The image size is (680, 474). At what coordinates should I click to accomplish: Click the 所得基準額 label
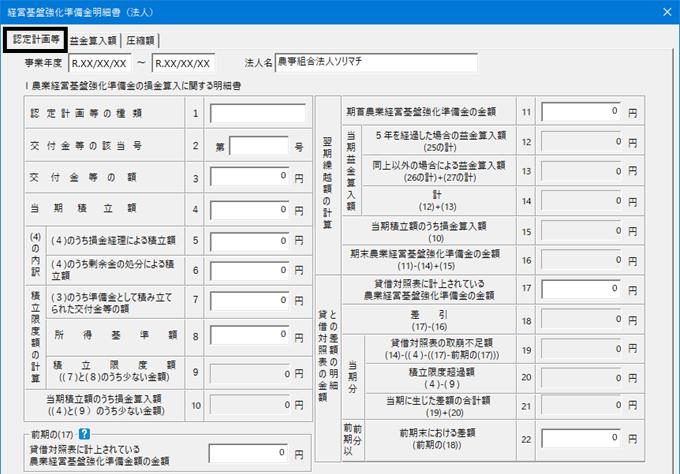[x=115, y=335]
